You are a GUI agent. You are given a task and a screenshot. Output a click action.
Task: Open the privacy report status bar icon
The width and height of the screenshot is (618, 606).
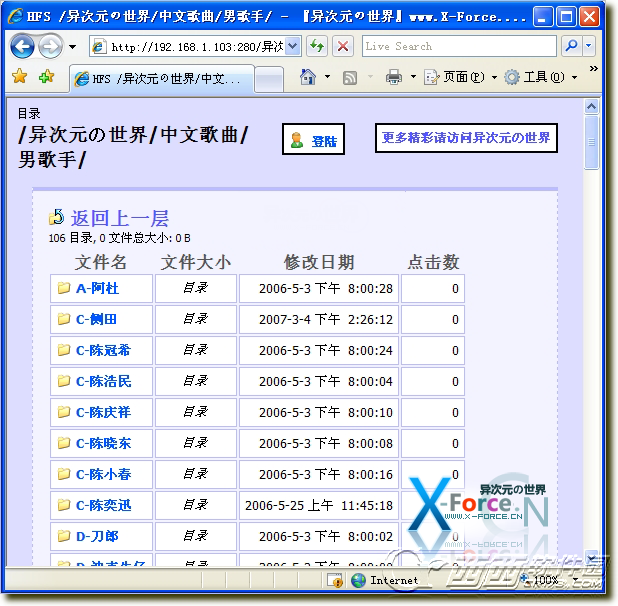(335, 581)
